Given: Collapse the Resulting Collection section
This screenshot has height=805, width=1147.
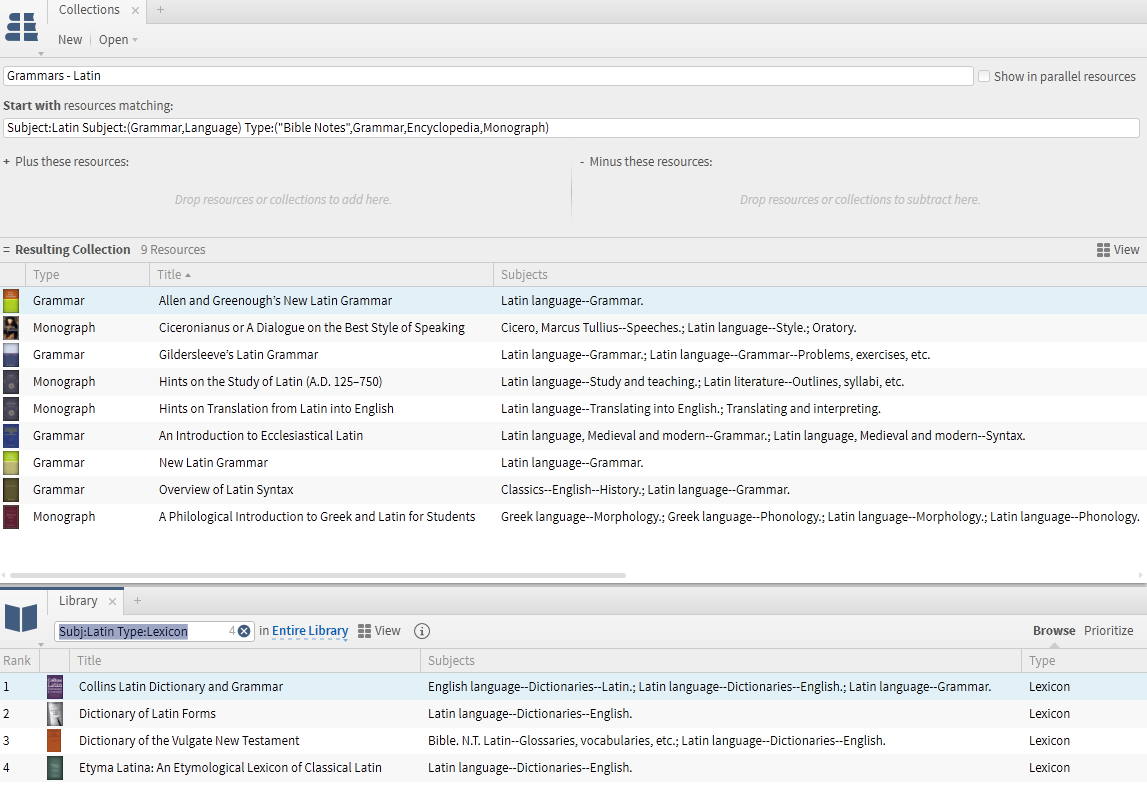Looking at the screenshot, I should pos(7,250).
